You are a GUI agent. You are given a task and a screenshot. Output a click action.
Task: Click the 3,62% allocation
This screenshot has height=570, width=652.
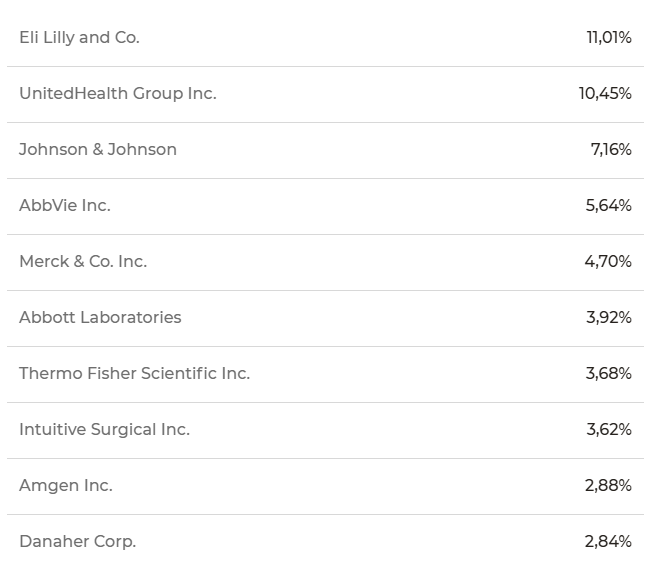click(609, 429)
